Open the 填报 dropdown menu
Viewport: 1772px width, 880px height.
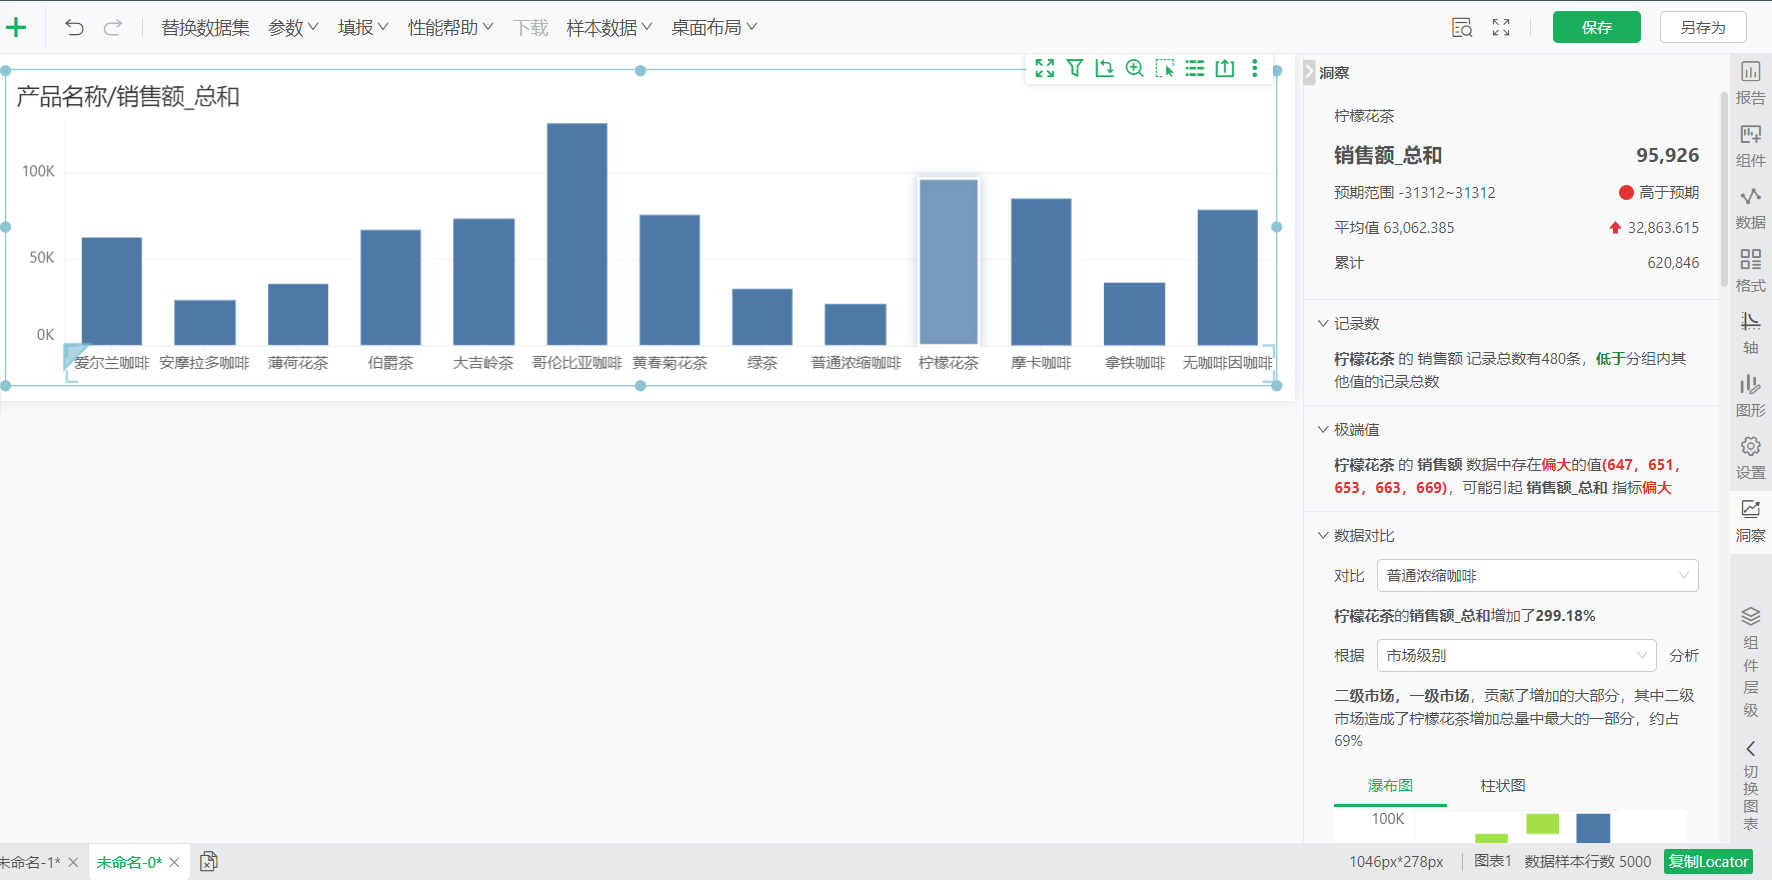363,28
